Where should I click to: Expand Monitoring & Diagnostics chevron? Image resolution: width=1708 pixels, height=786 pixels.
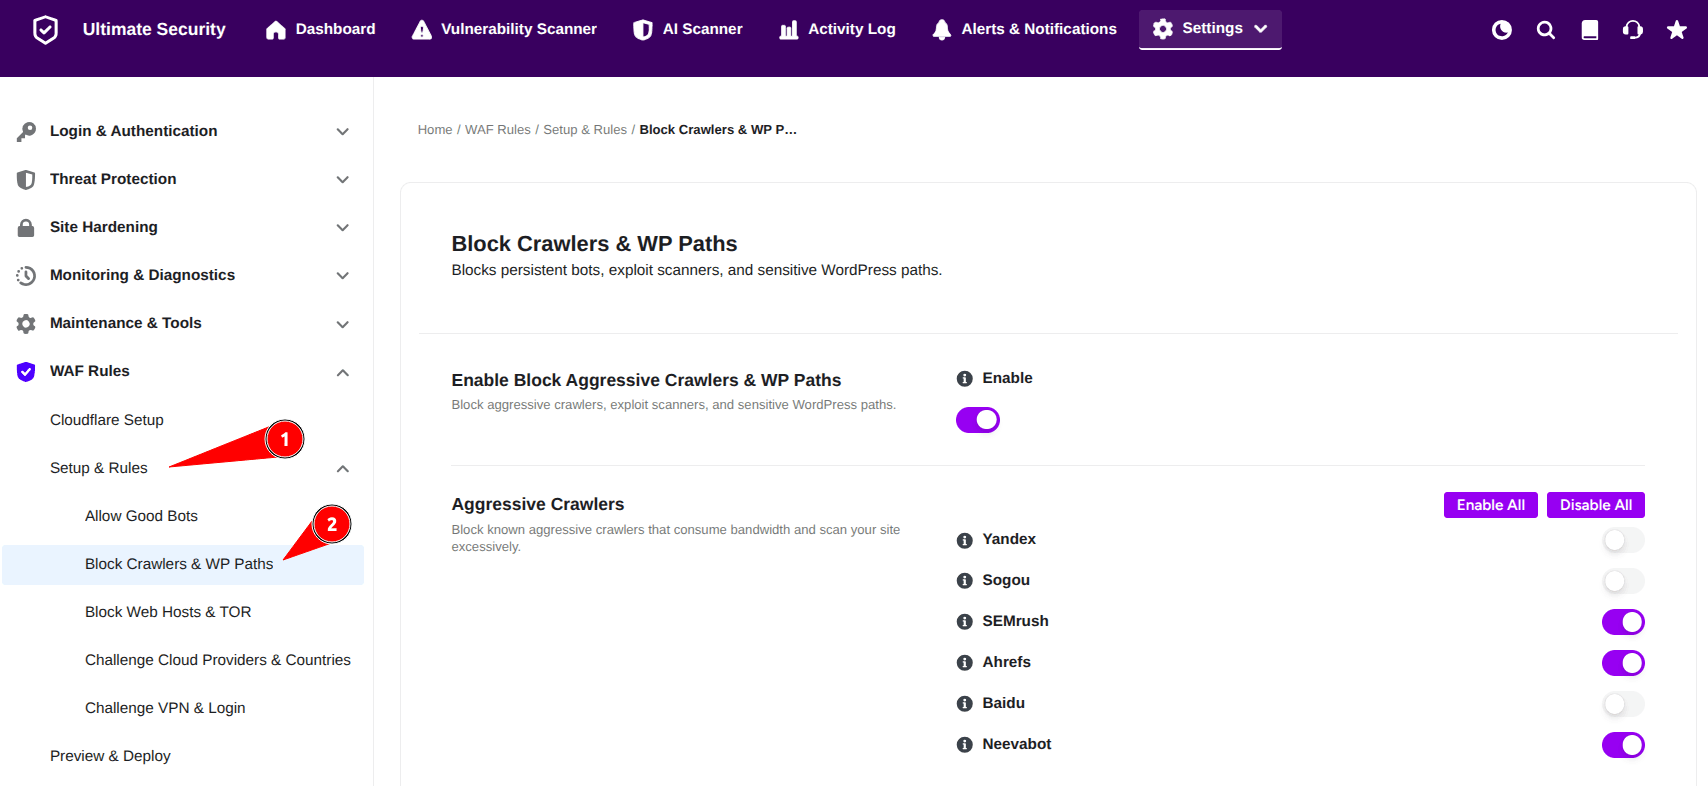click(343, 276)
